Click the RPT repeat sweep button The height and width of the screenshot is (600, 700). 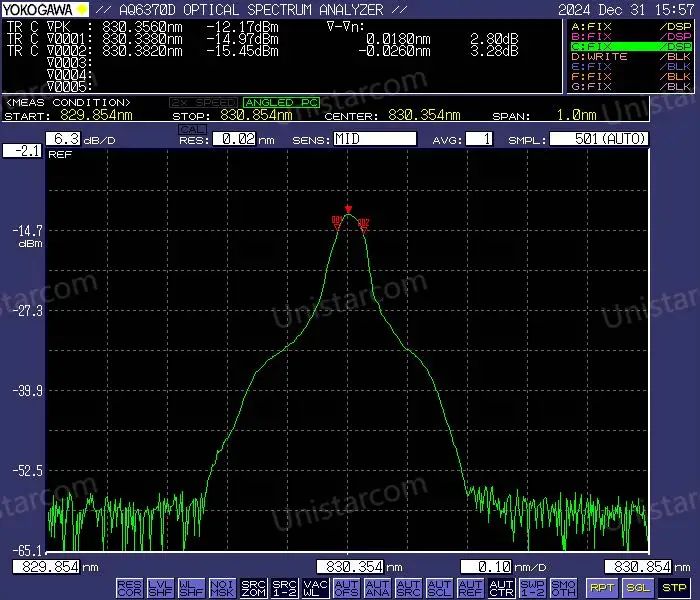coord(601,588)
